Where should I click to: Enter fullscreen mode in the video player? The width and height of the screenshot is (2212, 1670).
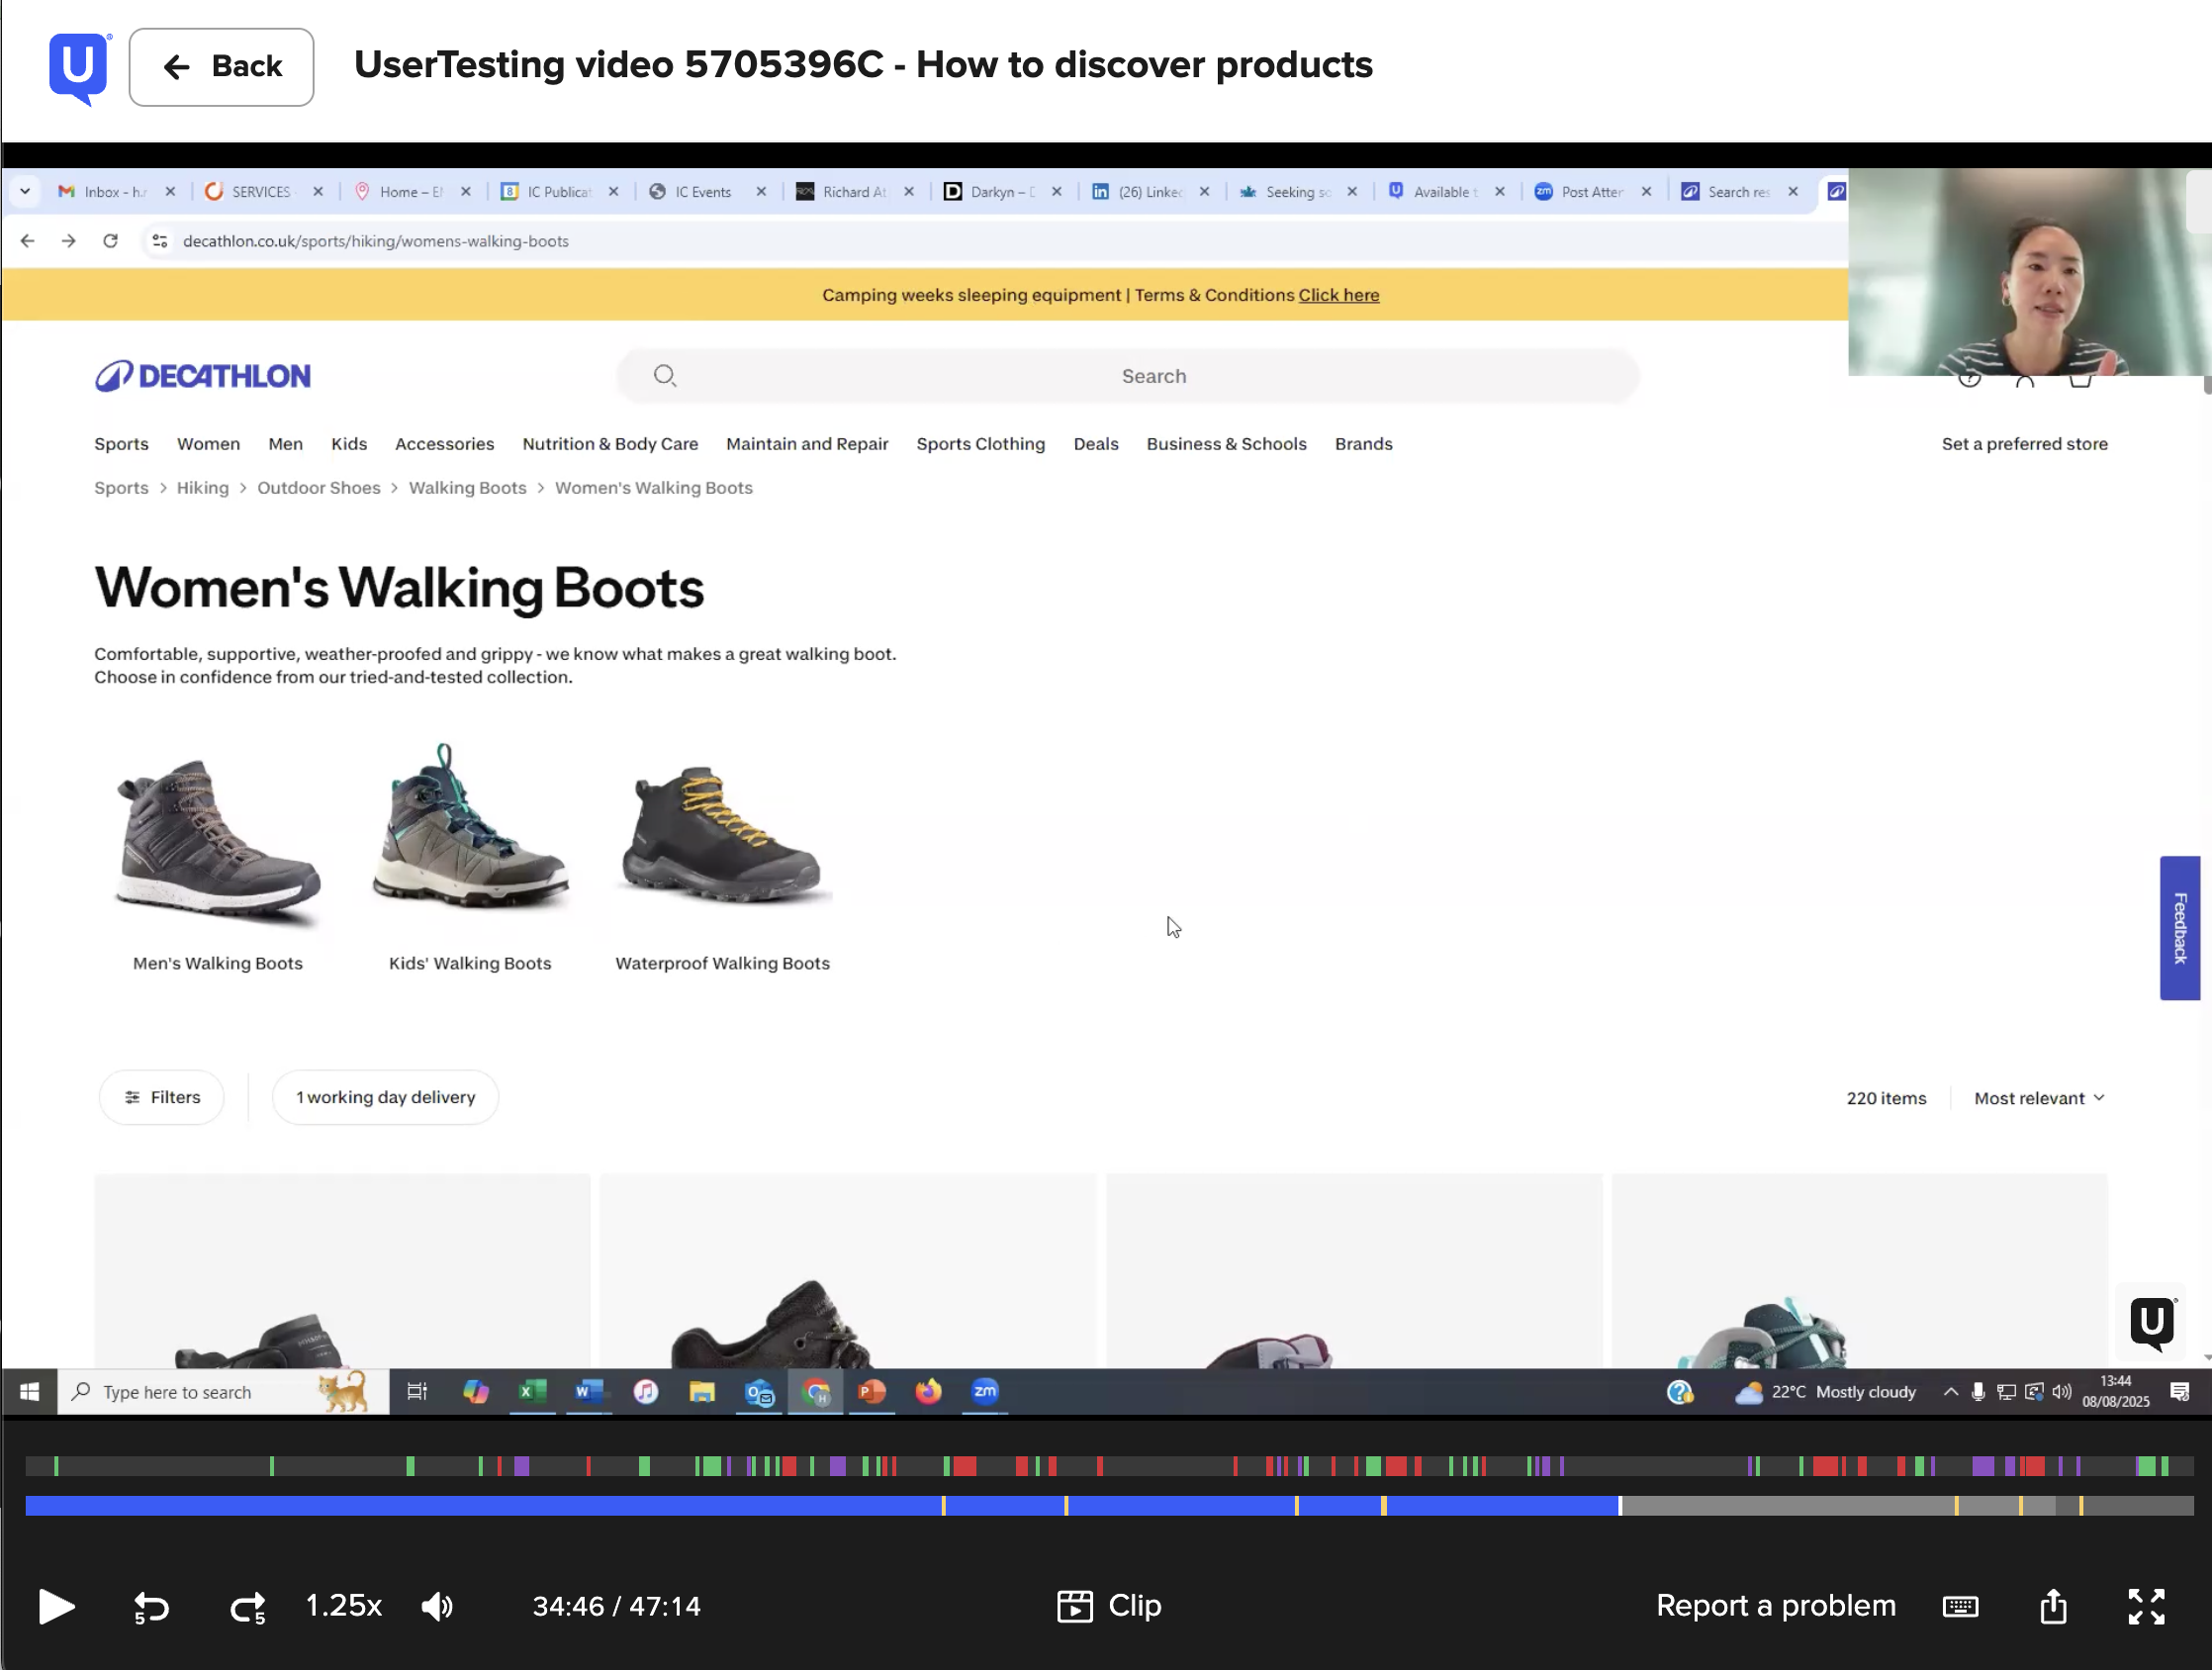click(2146, 1607)
